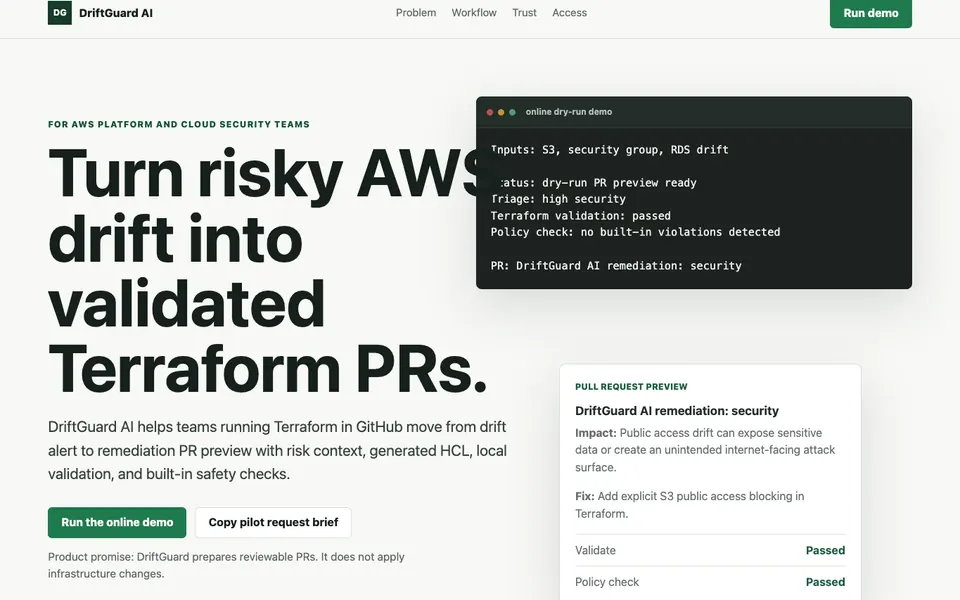Click the Run demo header button
The image size is (960, 600).
pos(871,13)
